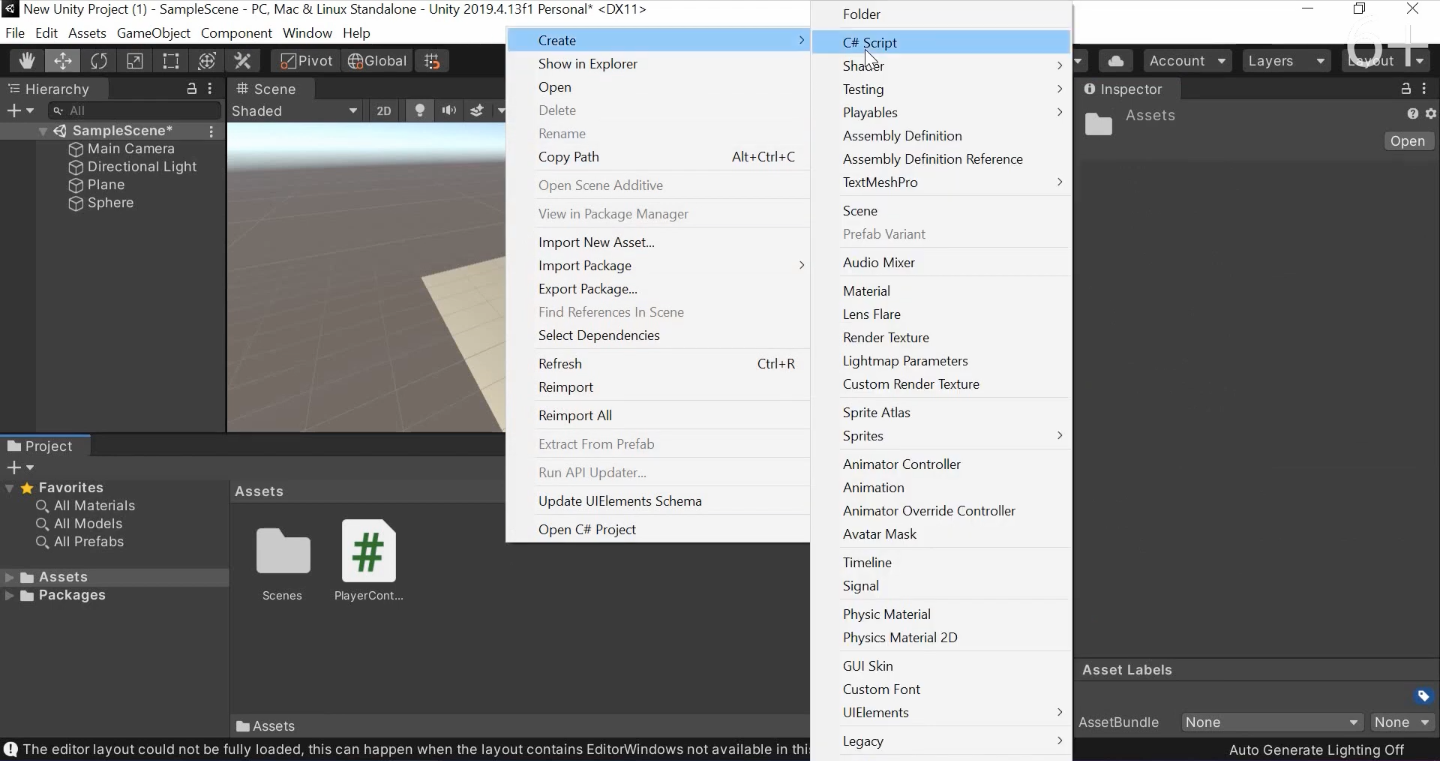Open the Shaded draw mode dropdown

click(295, 111)
